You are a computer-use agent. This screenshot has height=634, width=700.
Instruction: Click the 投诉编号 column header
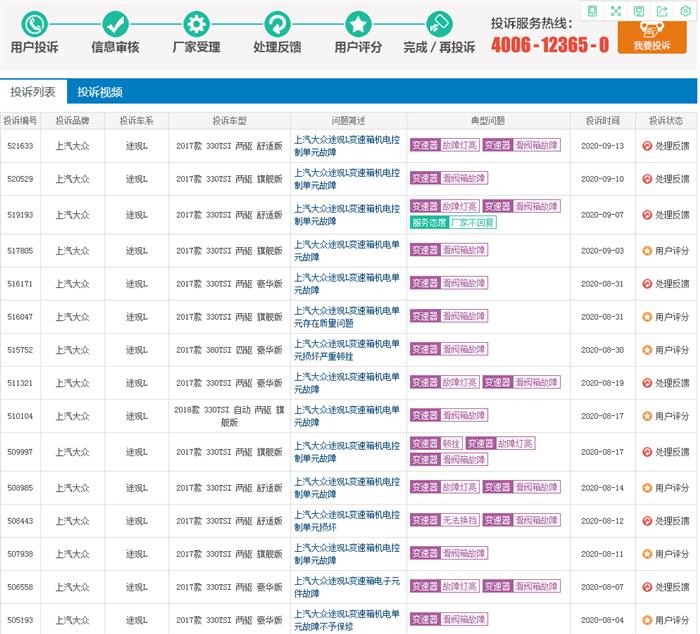click(20, 121)
